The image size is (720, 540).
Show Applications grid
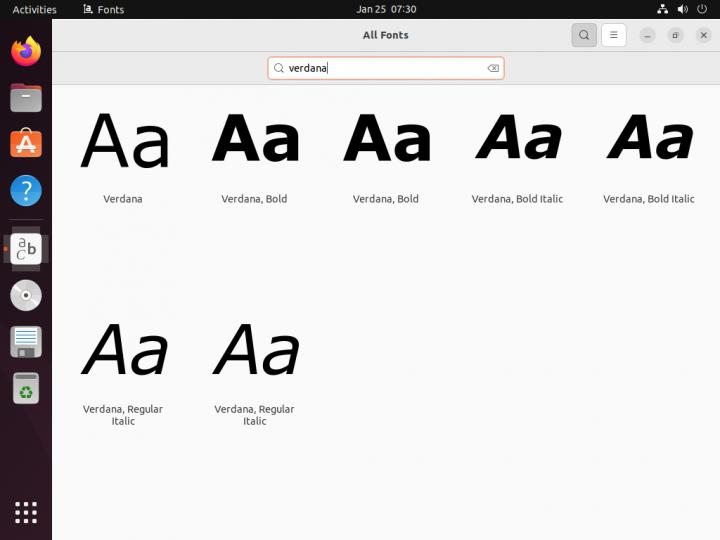coord(26,512)
